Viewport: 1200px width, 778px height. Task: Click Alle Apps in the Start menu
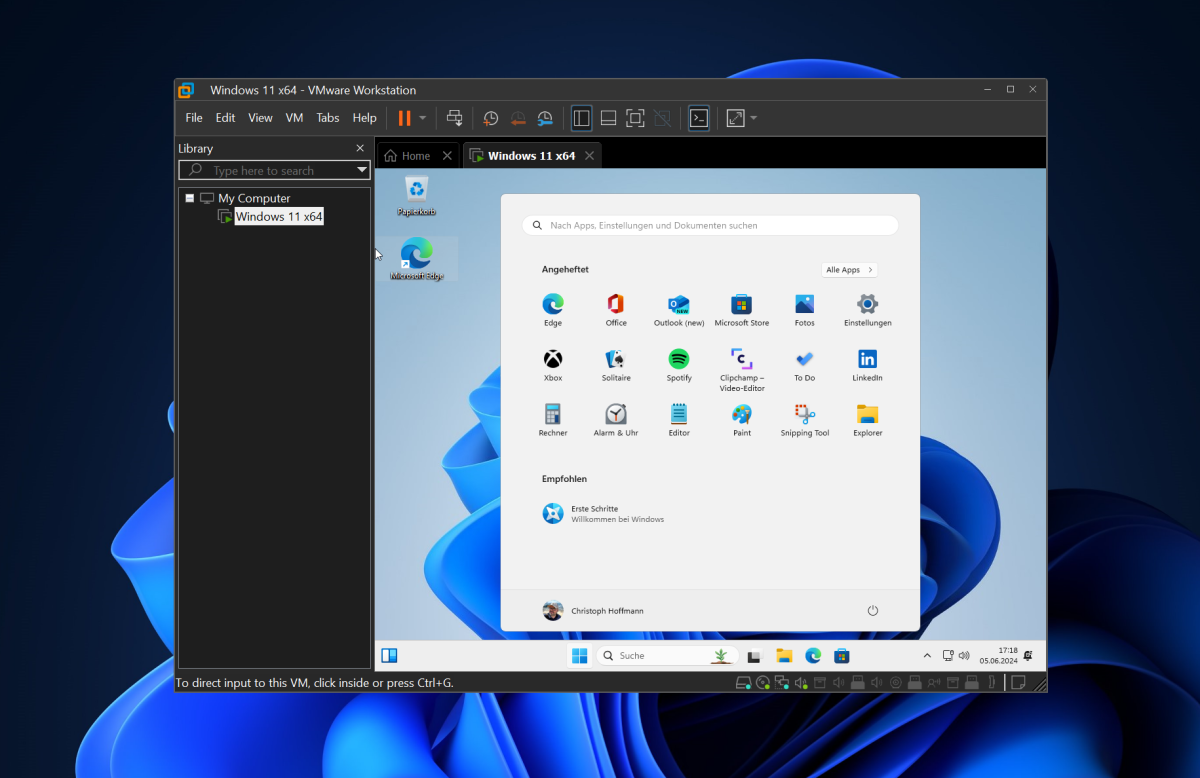848,269
